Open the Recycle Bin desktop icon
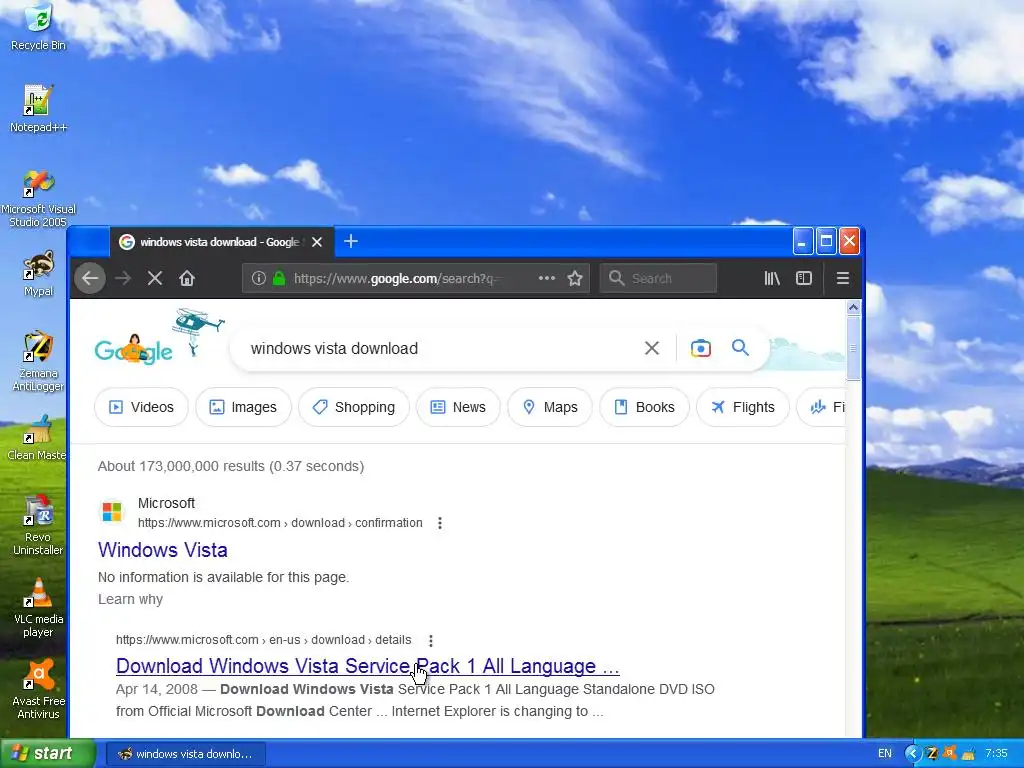 click(x=38, y=27)
